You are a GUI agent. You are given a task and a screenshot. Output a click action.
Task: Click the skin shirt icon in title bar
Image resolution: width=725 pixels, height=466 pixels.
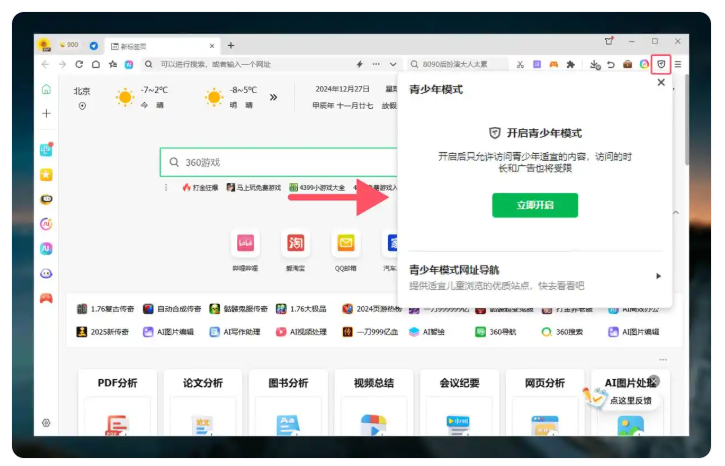[x=609, y=41]
